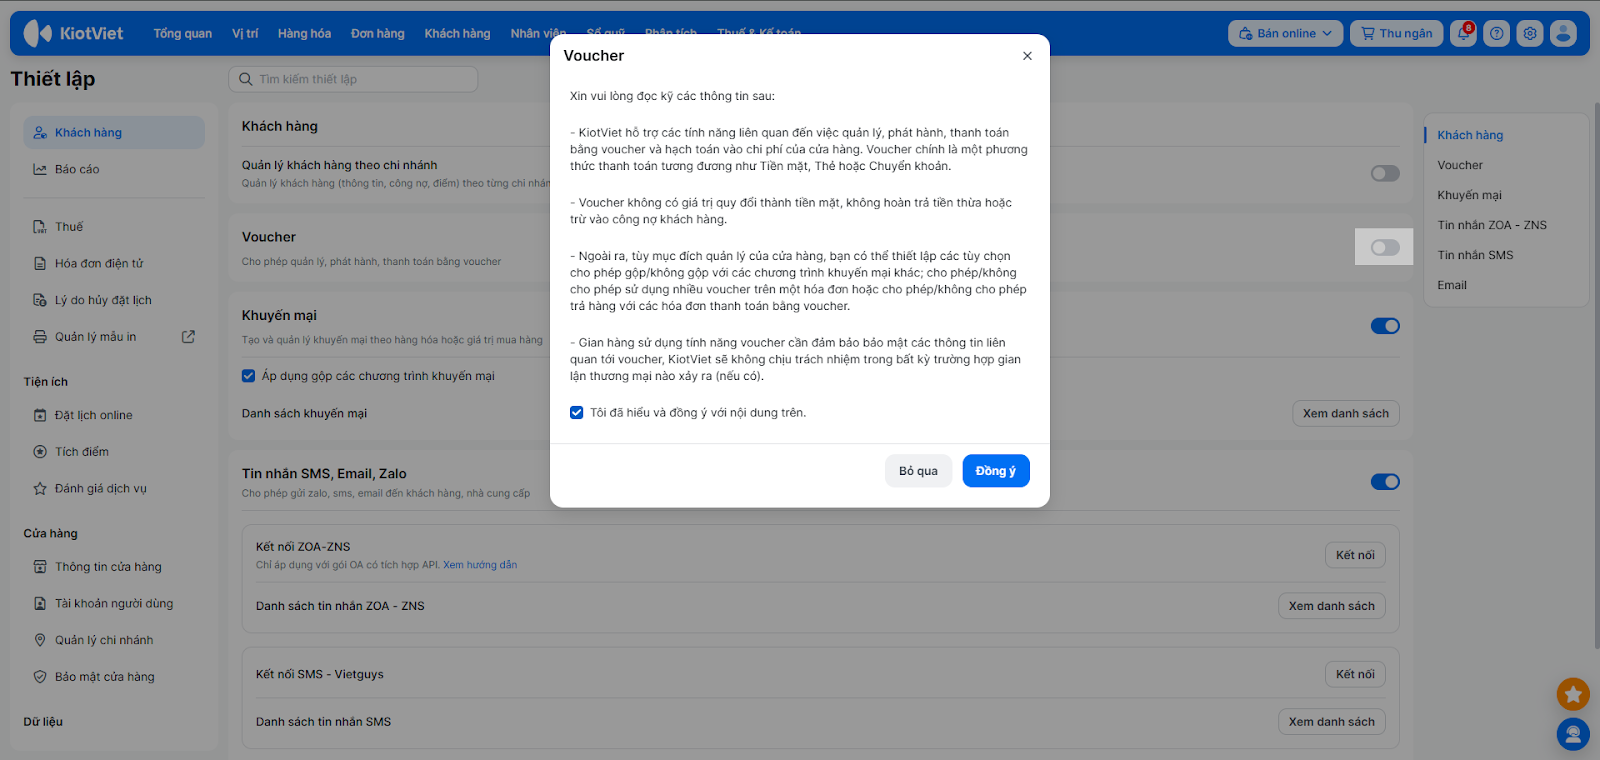Image resolution: width=1600 pixels, height=760 pixels.
Task: Toggle the Voucher switch
Action: pos(1385,247)
